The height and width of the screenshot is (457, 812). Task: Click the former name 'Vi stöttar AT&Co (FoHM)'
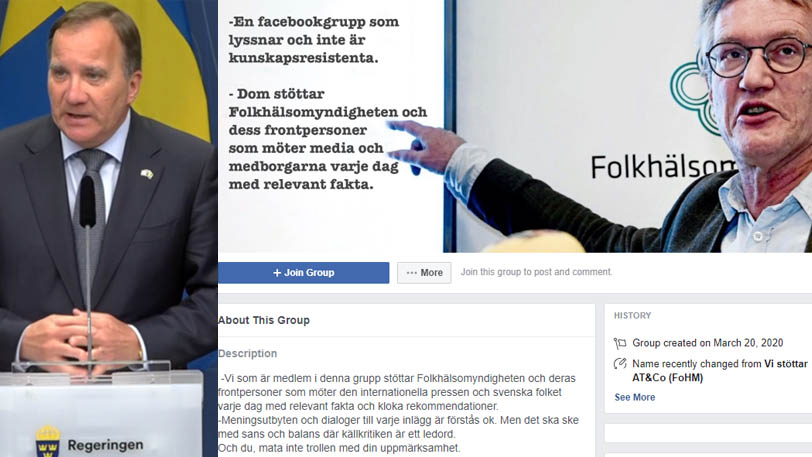coord(720,371)
